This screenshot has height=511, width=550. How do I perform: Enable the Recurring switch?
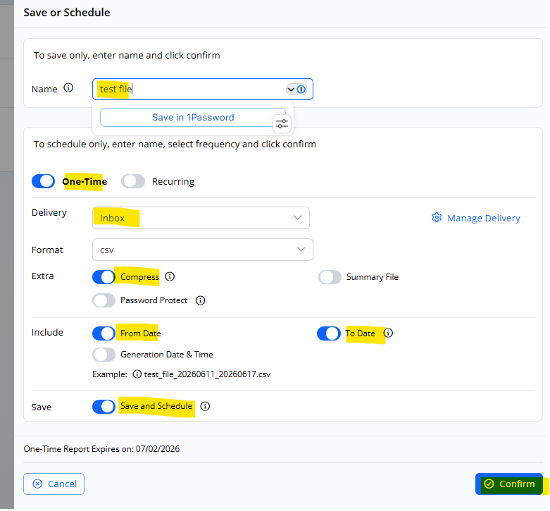(133, 181)
